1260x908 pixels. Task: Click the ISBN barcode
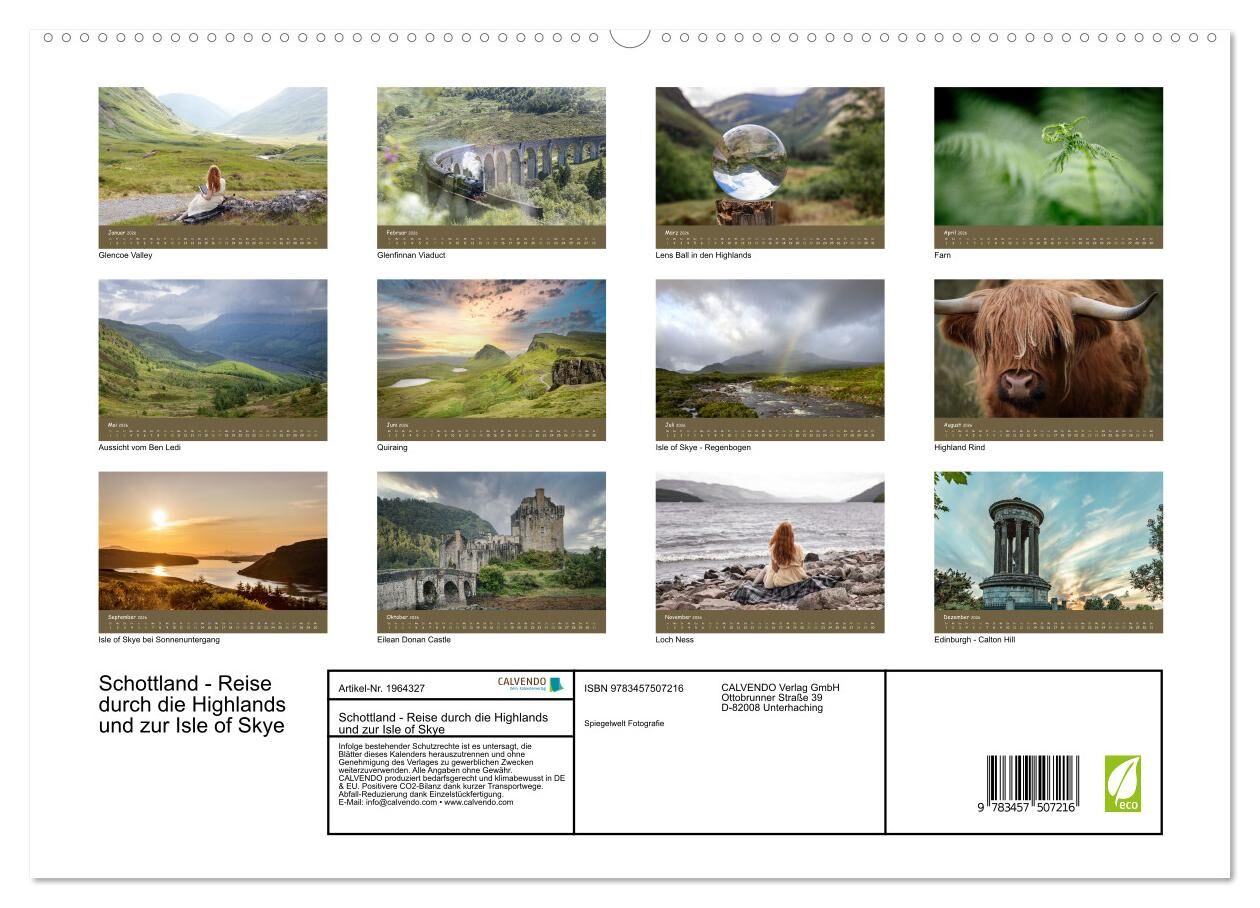(x=1032, y=783)
